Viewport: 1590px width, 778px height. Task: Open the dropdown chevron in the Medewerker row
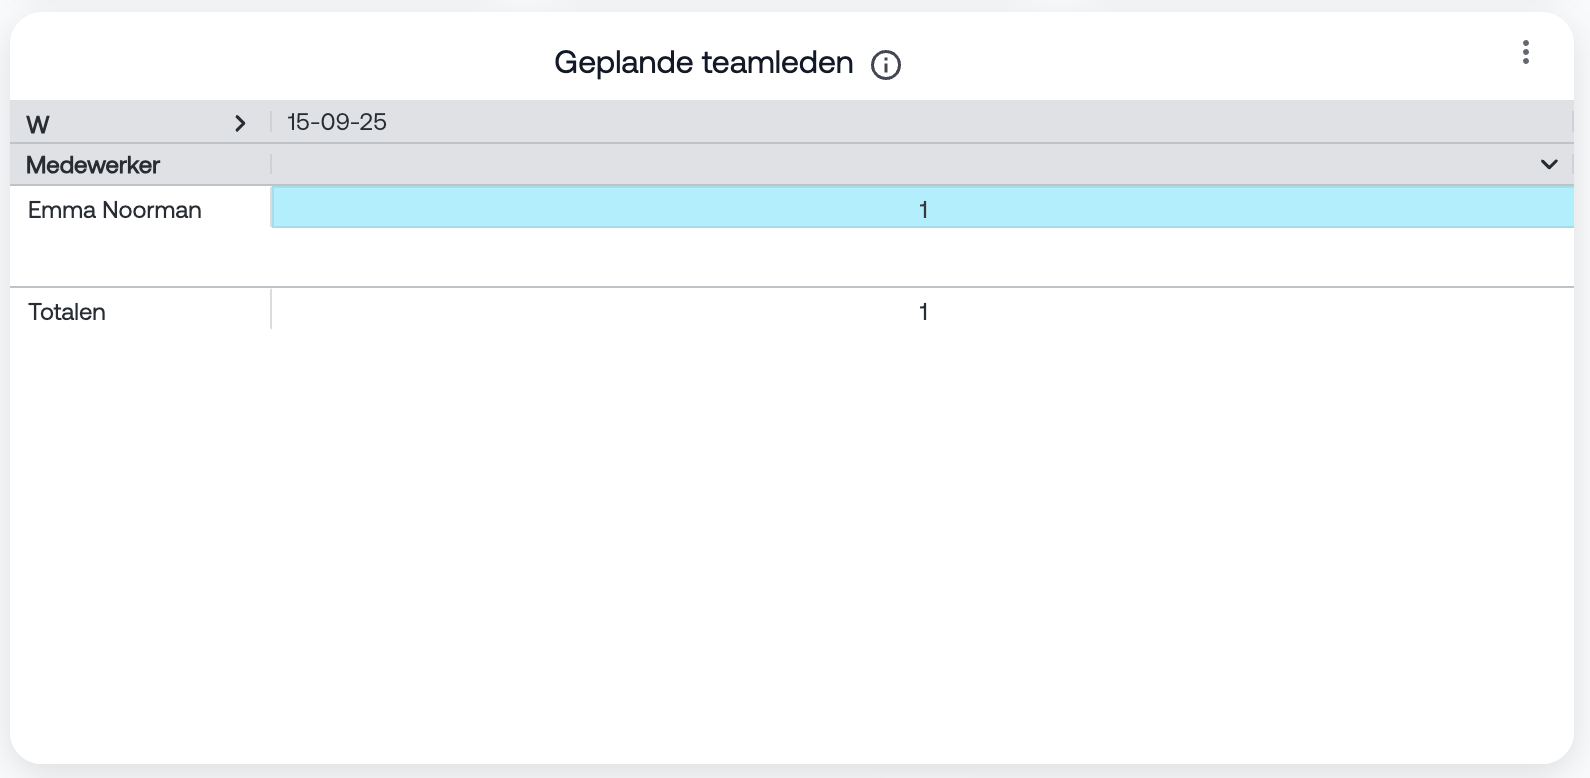click(x=1548, y=164)
